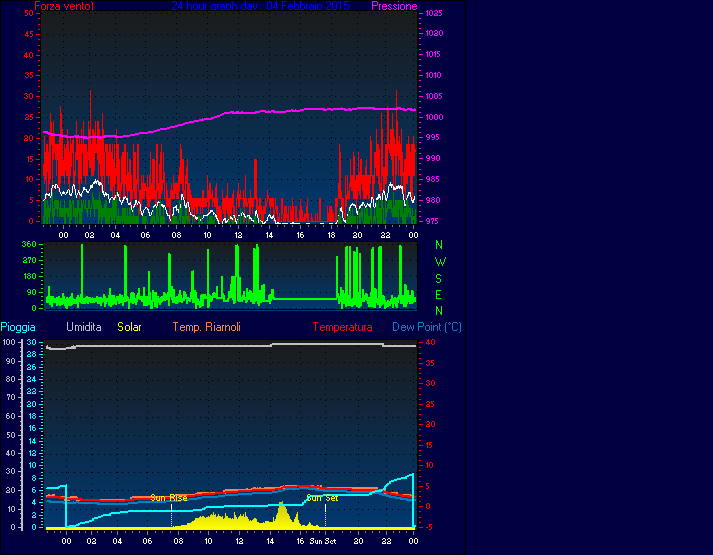Click the 1025 value on pressure axis
This screenshot has width=713, height=555.
point(434,14)
